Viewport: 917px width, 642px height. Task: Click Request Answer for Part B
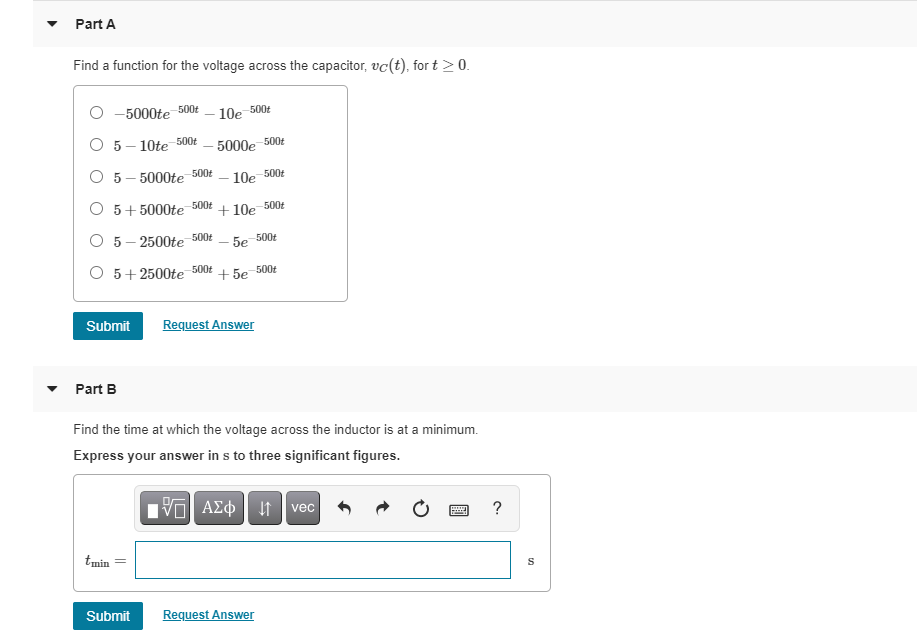(208, 614)
